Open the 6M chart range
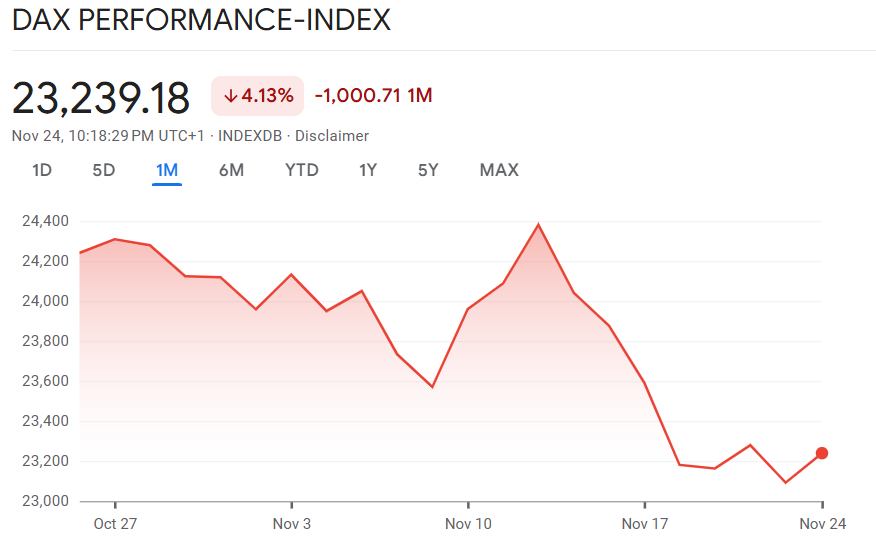876x543 pixels. coord(231,170)
